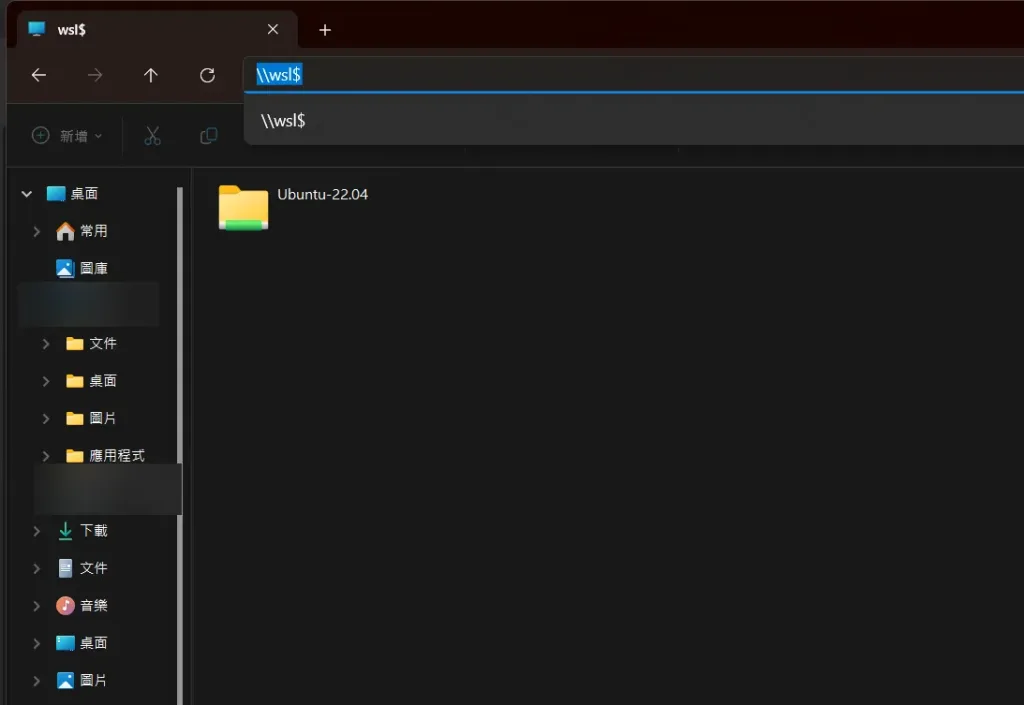The height and width of the screenshot is (705, 1024).
Task: Expand the lower 桌面 desktop node
Action: pos(37,643)
